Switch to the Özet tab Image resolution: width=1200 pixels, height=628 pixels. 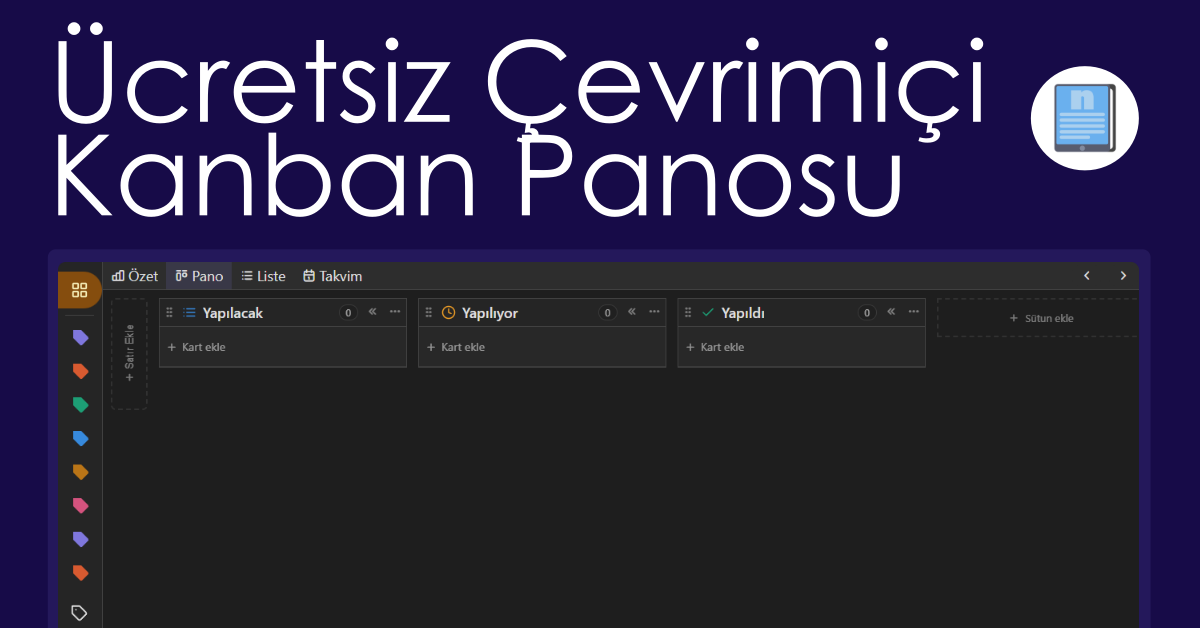pos(135,276)
